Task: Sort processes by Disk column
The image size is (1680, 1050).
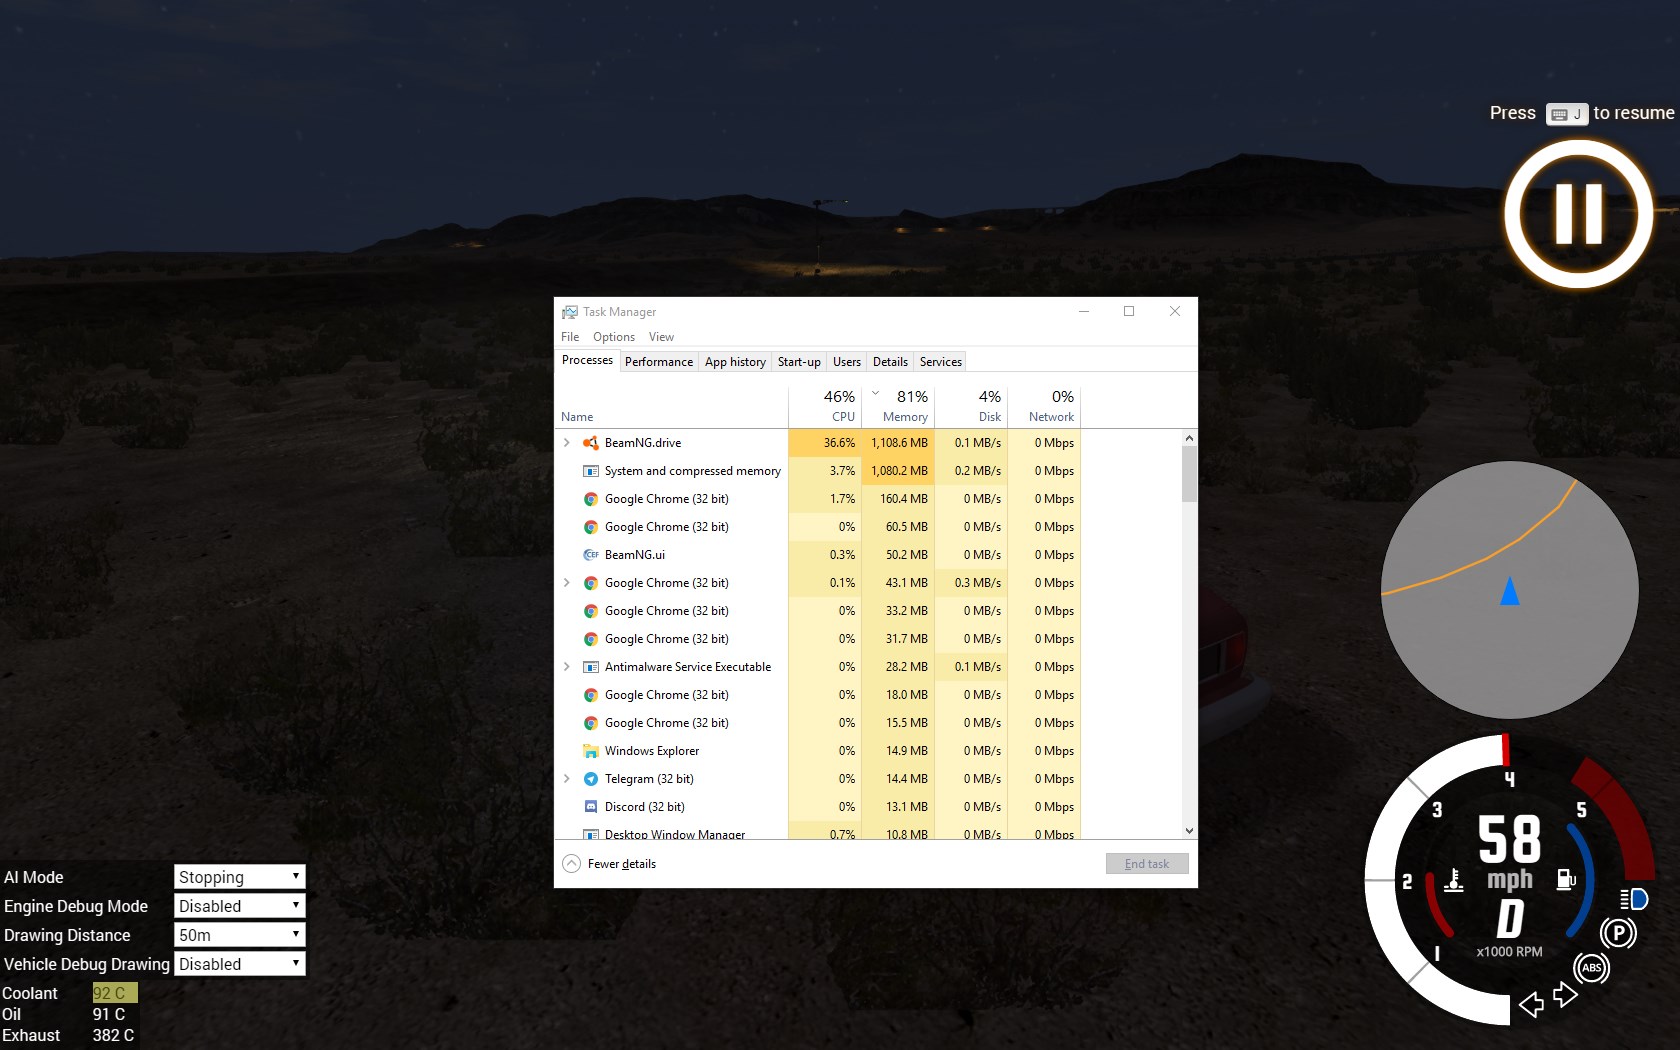Action: click(x=971, y=406)
